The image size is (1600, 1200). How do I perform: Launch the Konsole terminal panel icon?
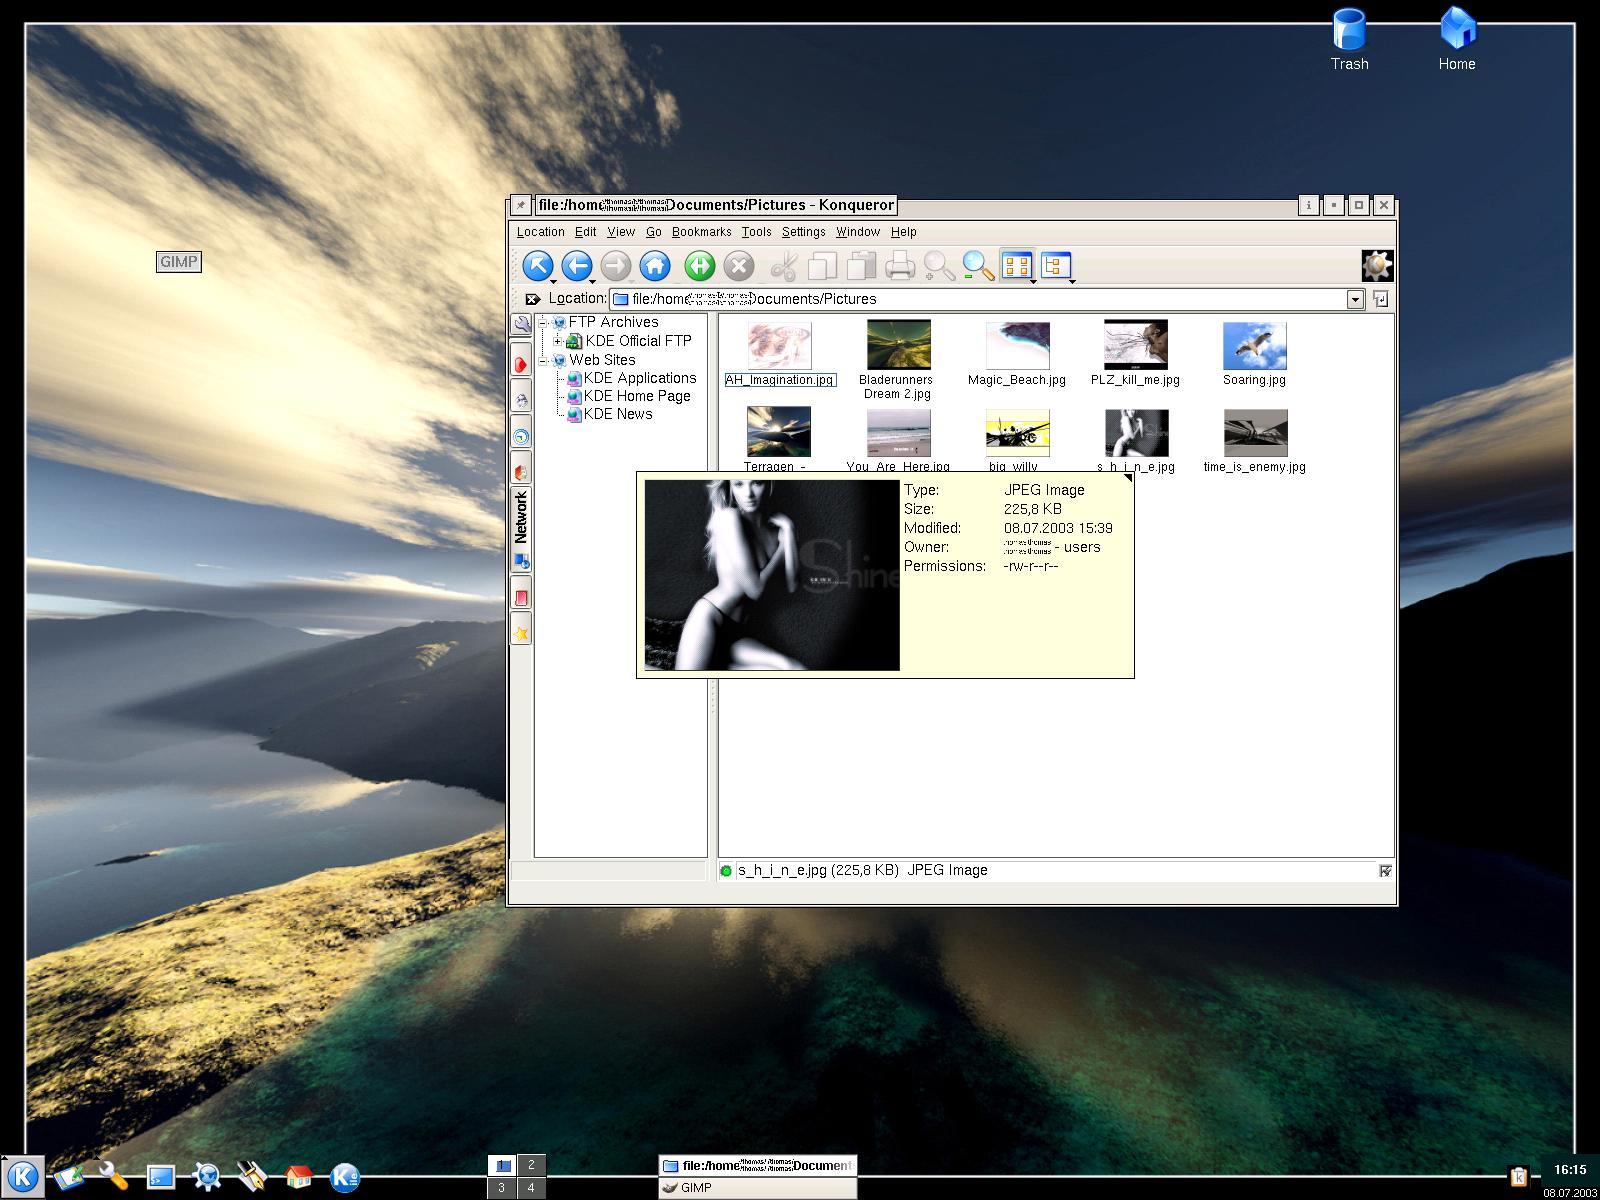click(x=160, y=1177)
